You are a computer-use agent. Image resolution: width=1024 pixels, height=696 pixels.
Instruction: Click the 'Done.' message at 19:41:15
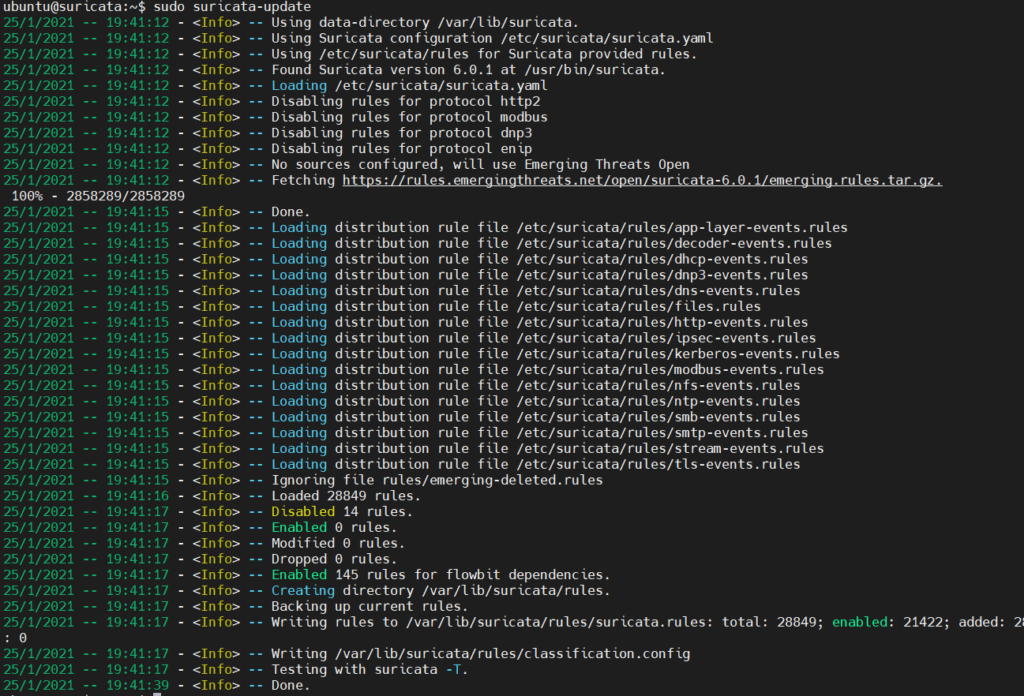point(291,212)
